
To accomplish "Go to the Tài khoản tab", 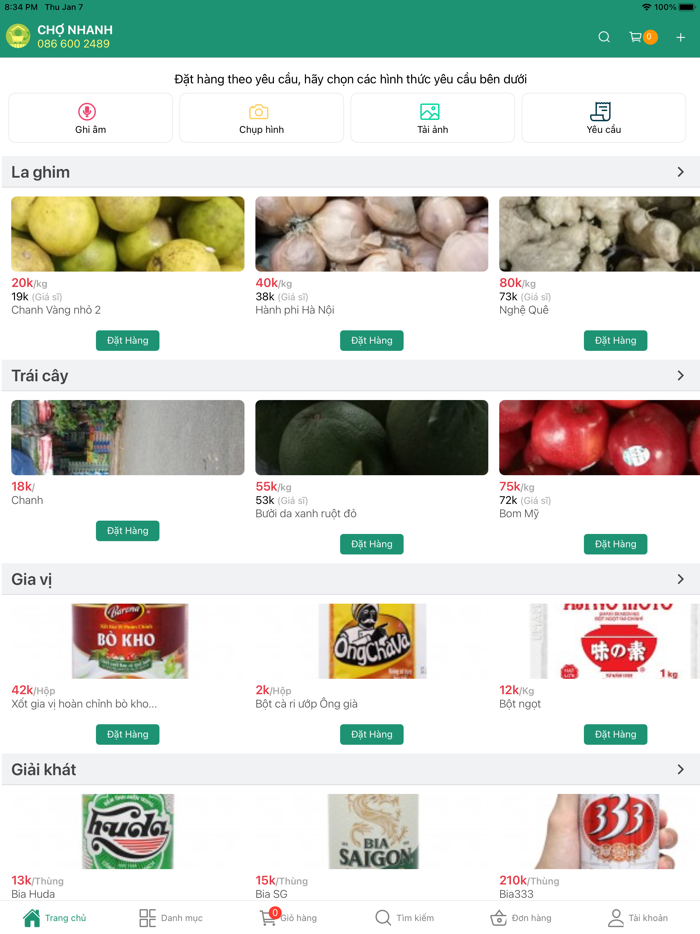I will (638, 918).
